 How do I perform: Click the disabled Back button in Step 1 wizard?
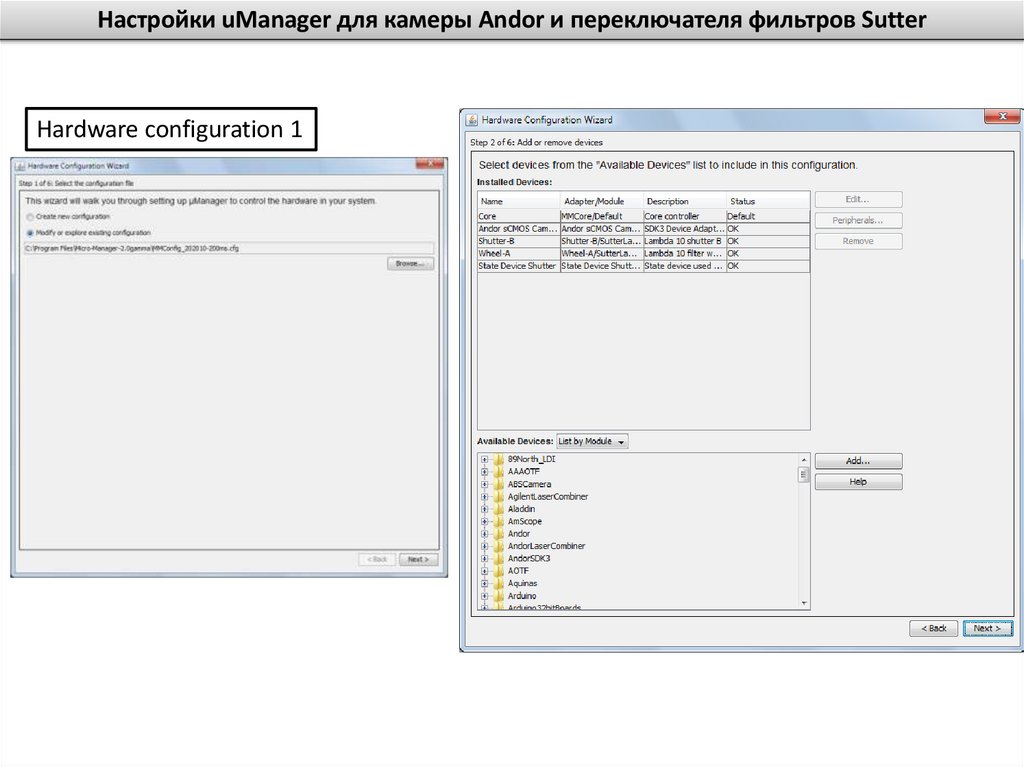tap(377, 559)
